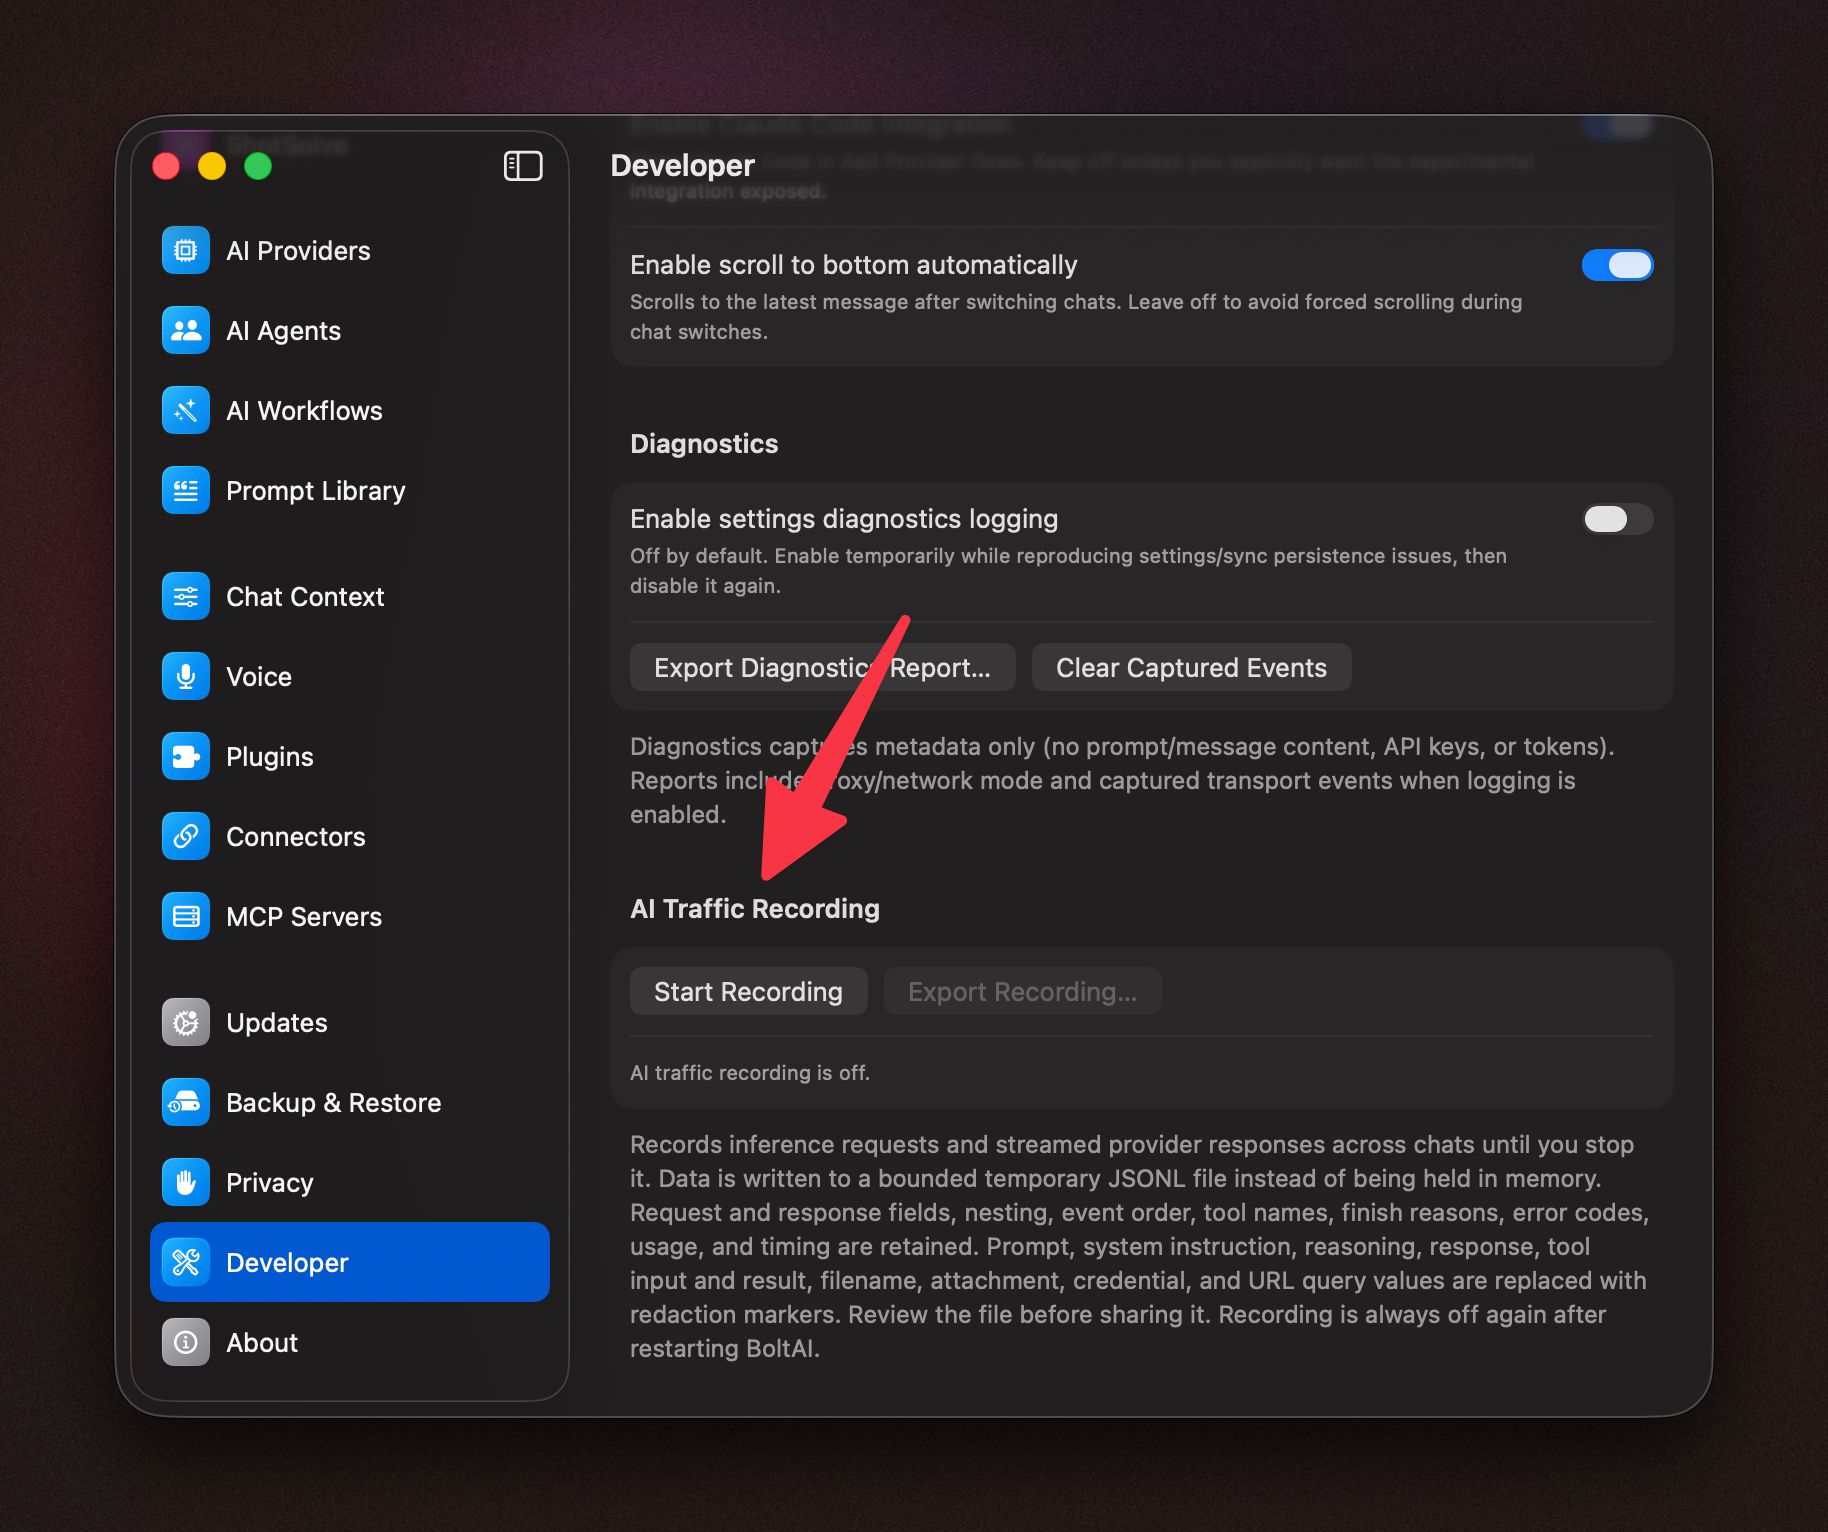This screenshot has height=1532, width=1828.
Task: Click the Developer tools icon
Action: tap(186, 1262)
